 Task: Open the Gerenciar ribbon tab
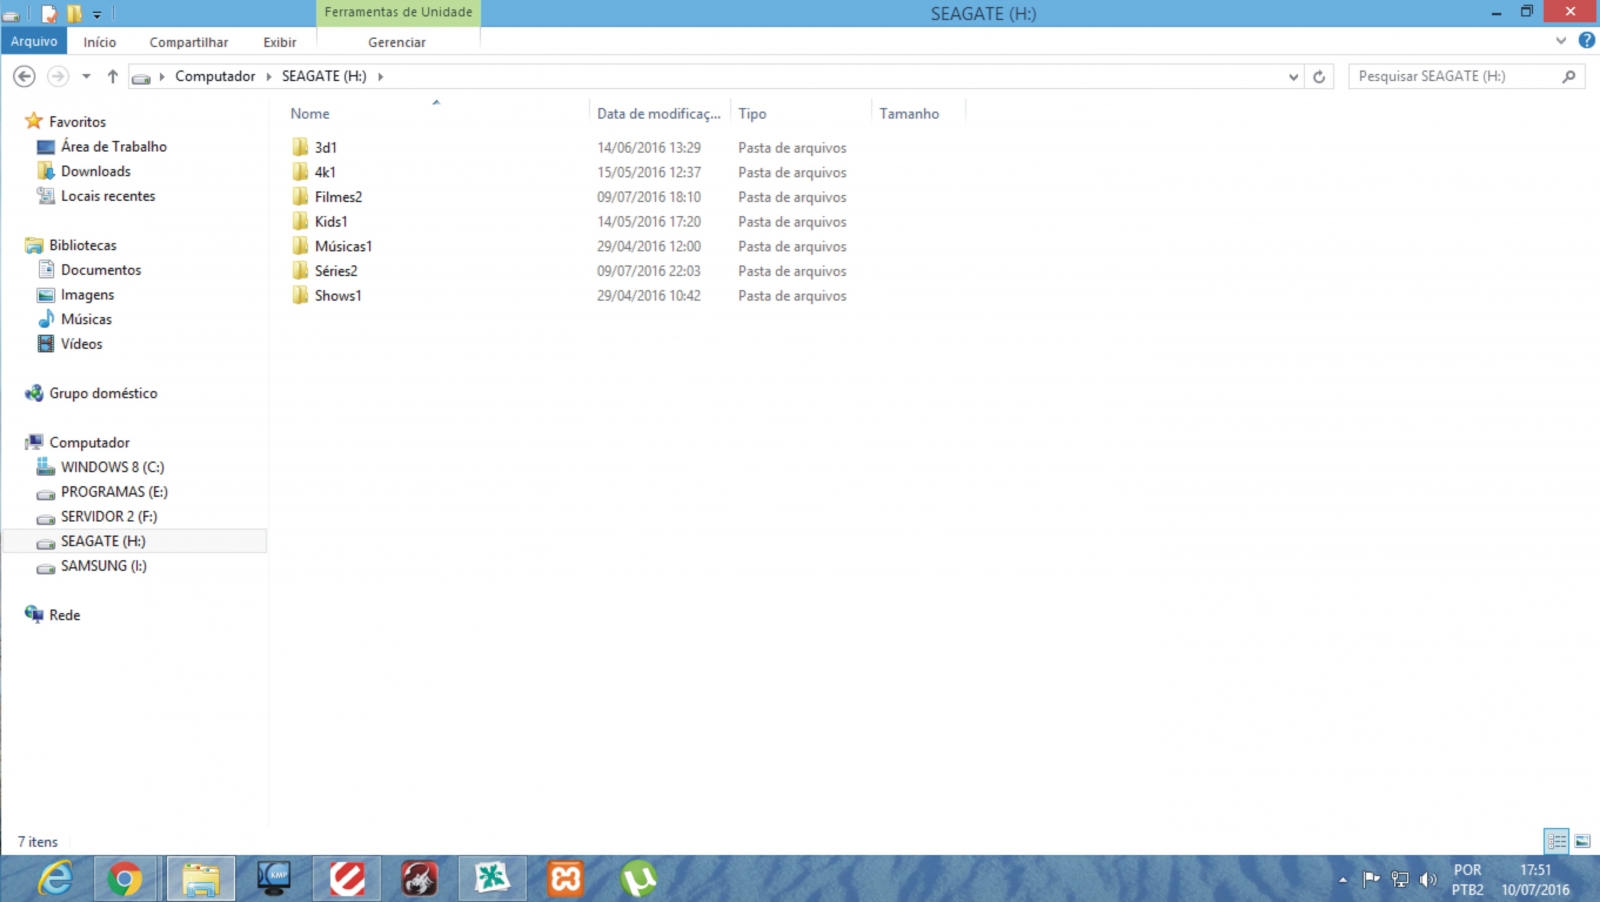(397, 42)
